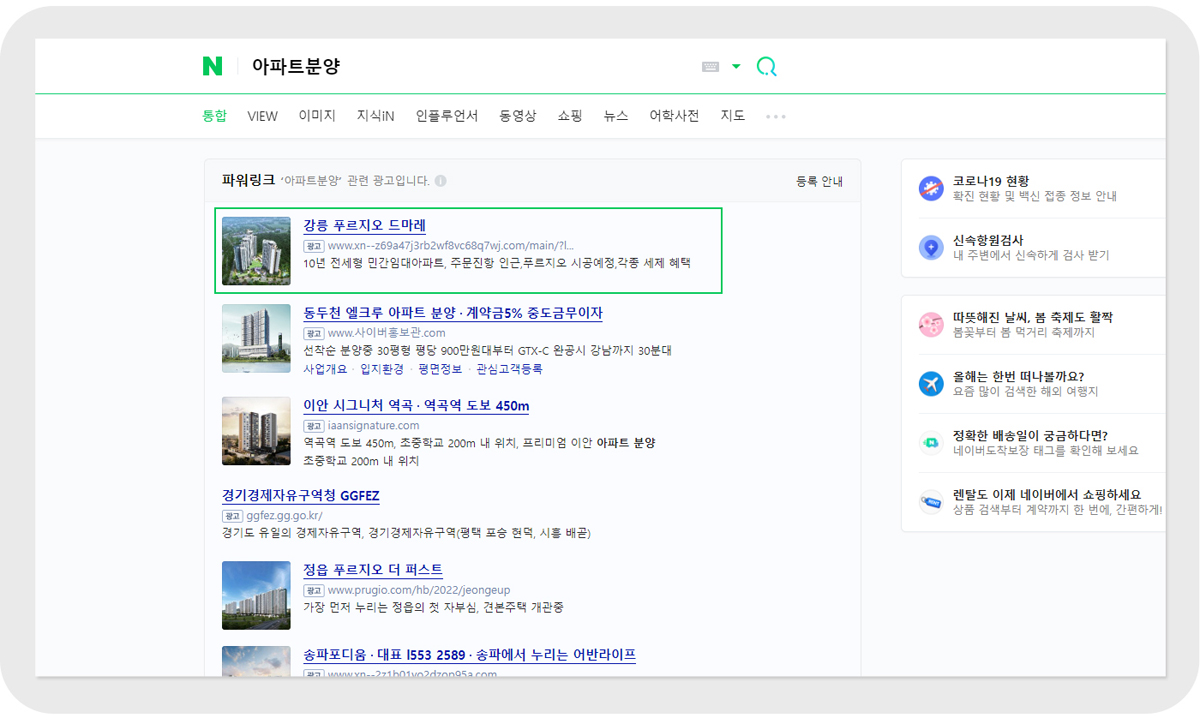The width and height of the screenshot is (1200, 724).
Task: Click the 정읍 푸르지오 thumbnail image
Action: coord(256,595)
